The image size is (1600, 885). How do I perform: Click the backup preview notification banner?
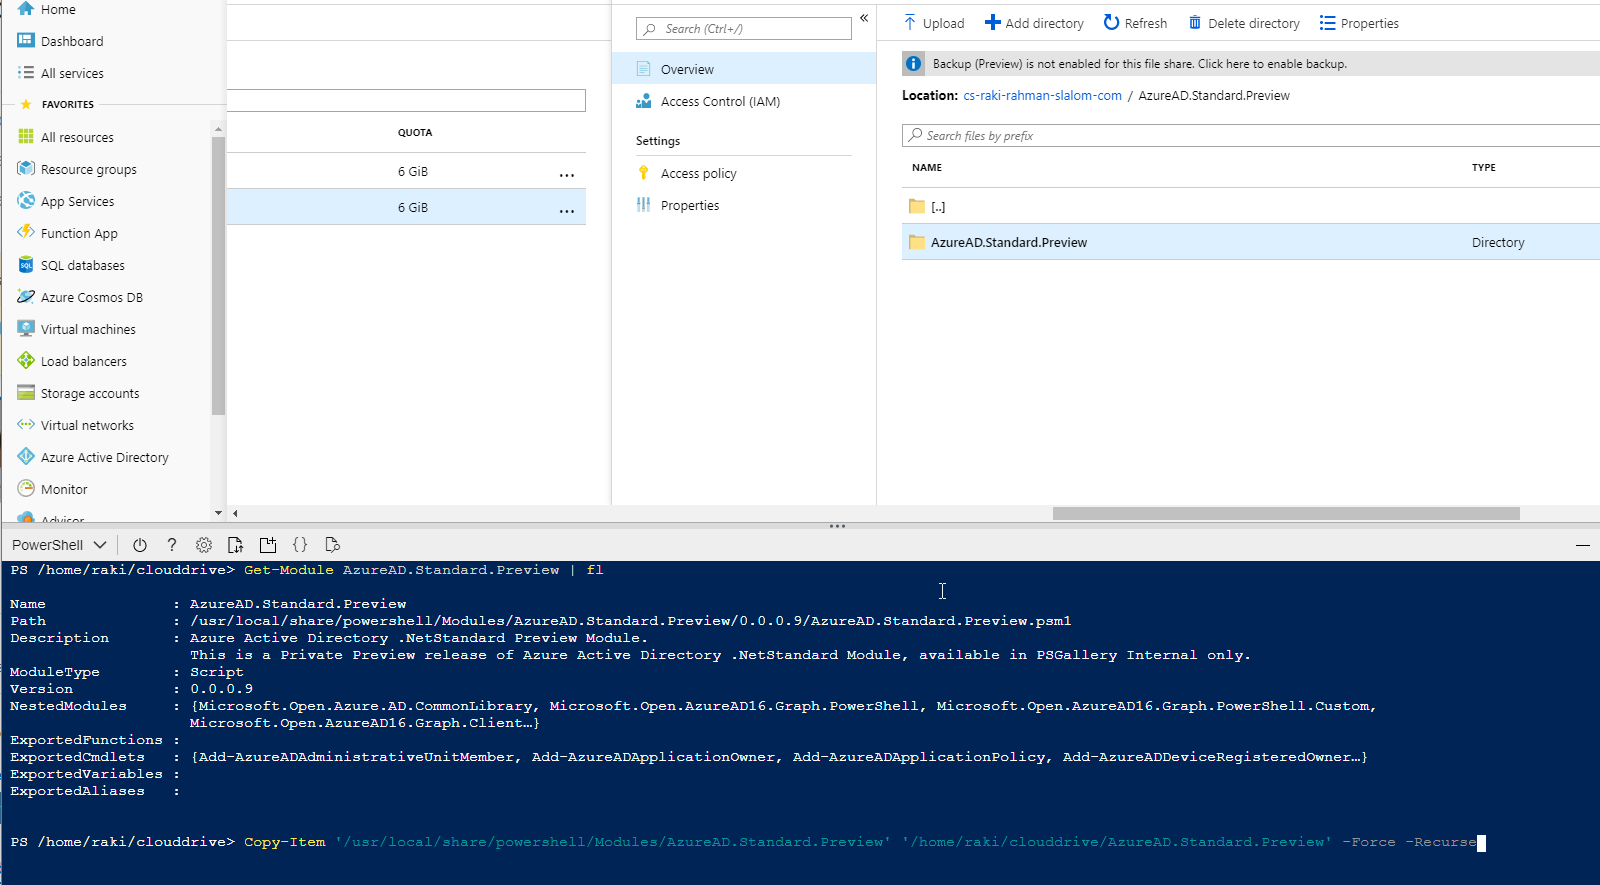(1251, 63)
